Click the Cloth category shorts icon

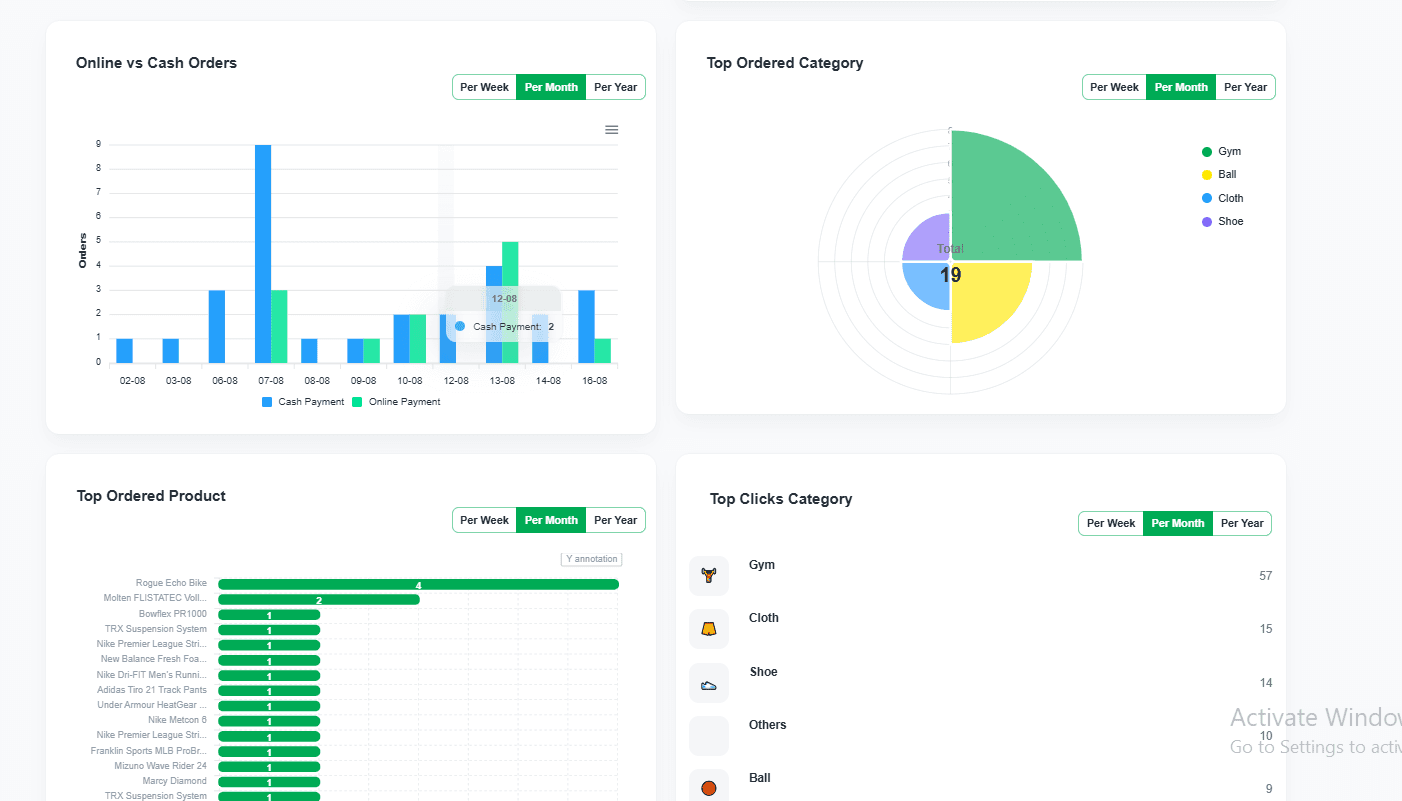click(x=709, y=629)
